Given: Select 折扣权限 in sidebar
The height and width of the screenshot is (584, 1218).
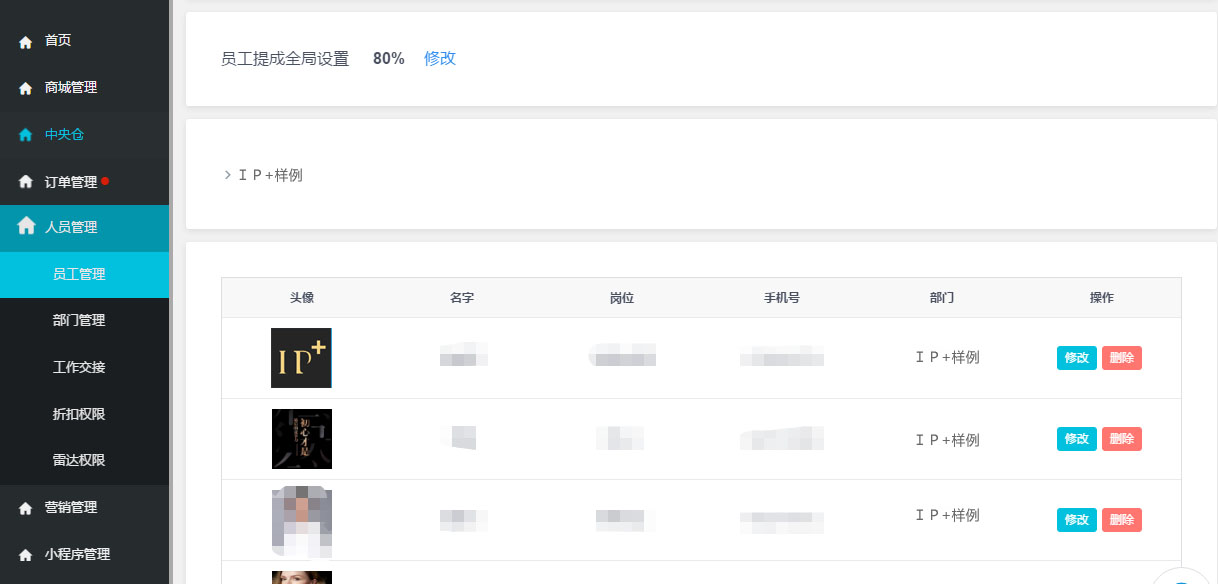Looking at the screenshot, I should coord(79,414).
